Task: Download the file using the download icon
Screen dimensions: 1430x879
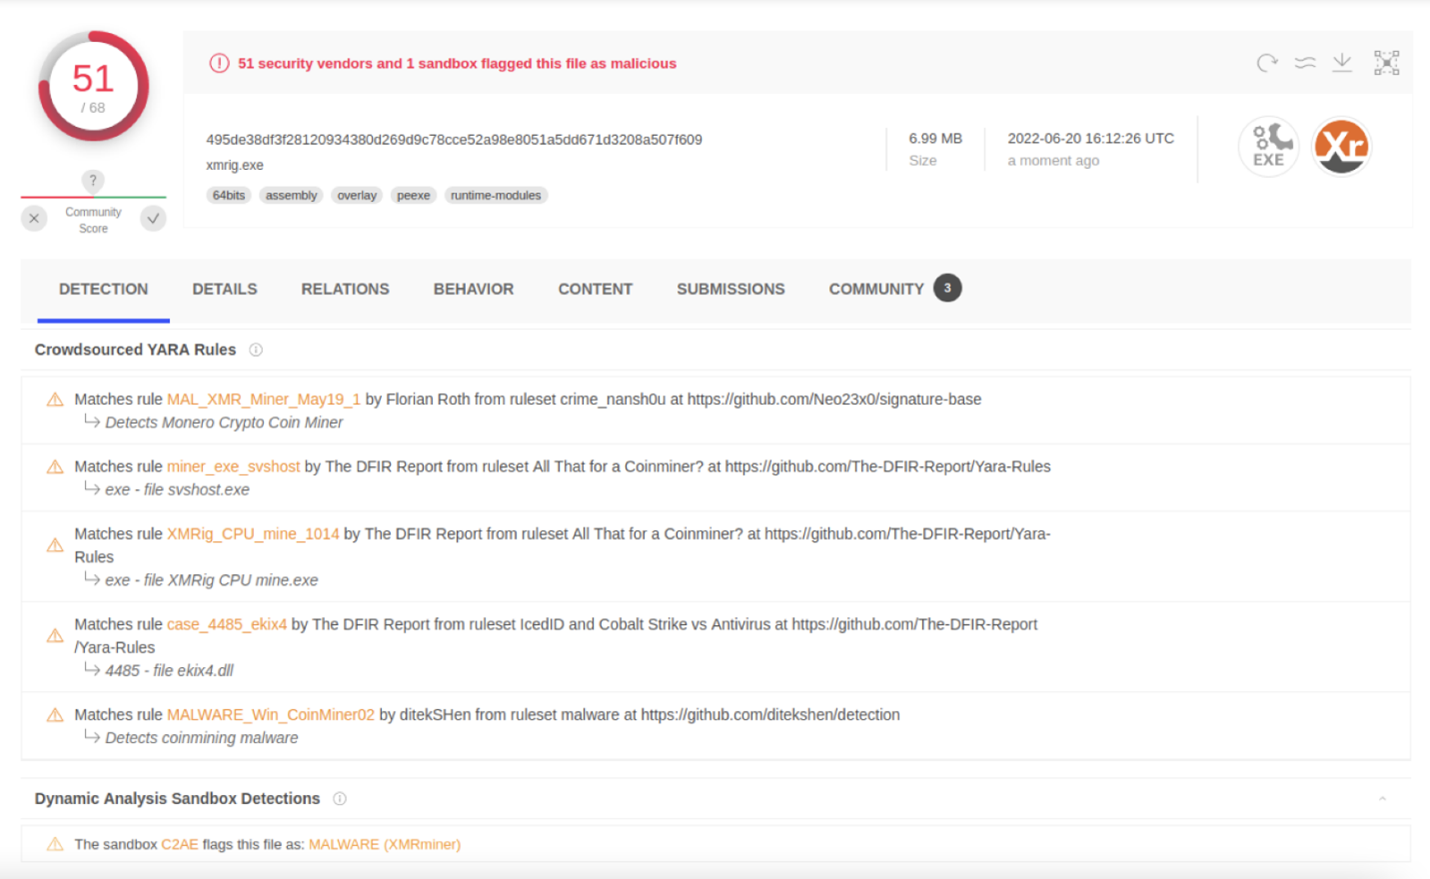Action: (x=1342, y=63)
